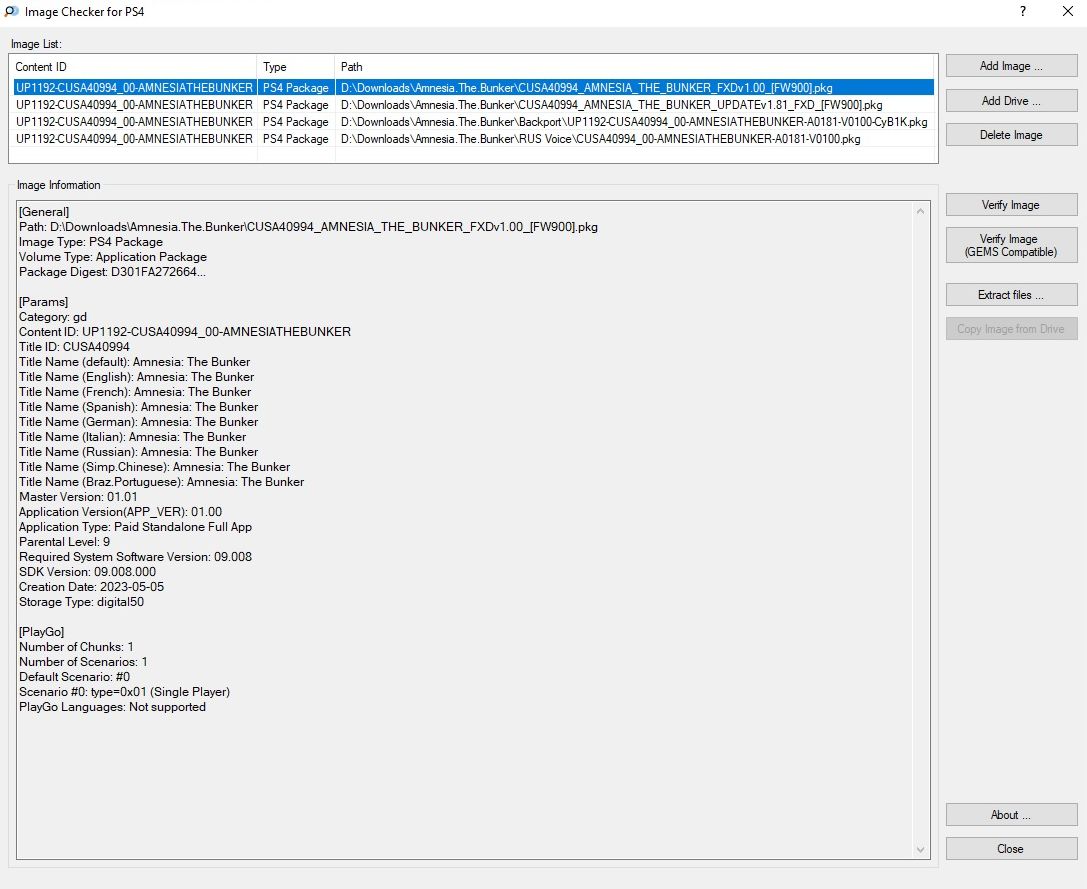This screenshot has width=1087, height=889.
Task: Click the Delete Image button
Action: [x=1011, y=135]
